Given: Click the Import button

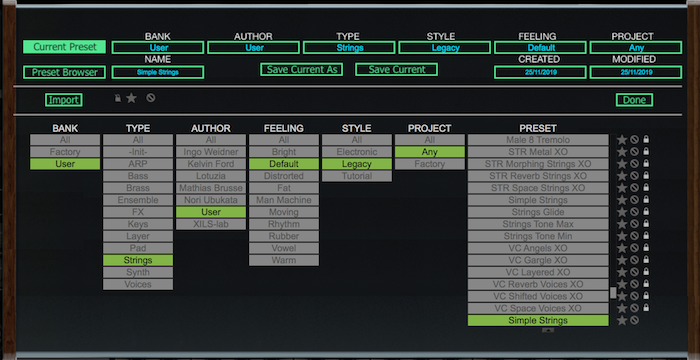Looking at the screenshot, I should pos(63,100).
